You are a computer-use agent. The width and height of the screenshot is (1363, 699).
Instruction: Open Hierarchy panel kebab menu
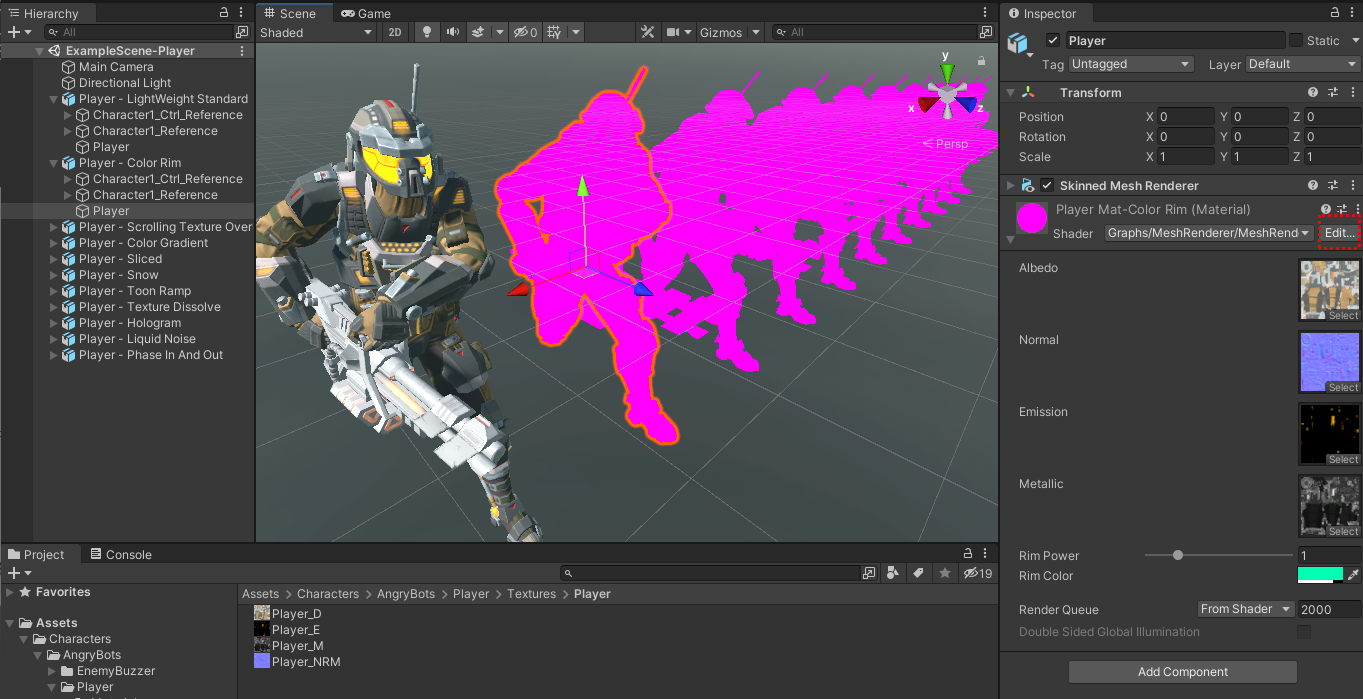coord(242,13)
